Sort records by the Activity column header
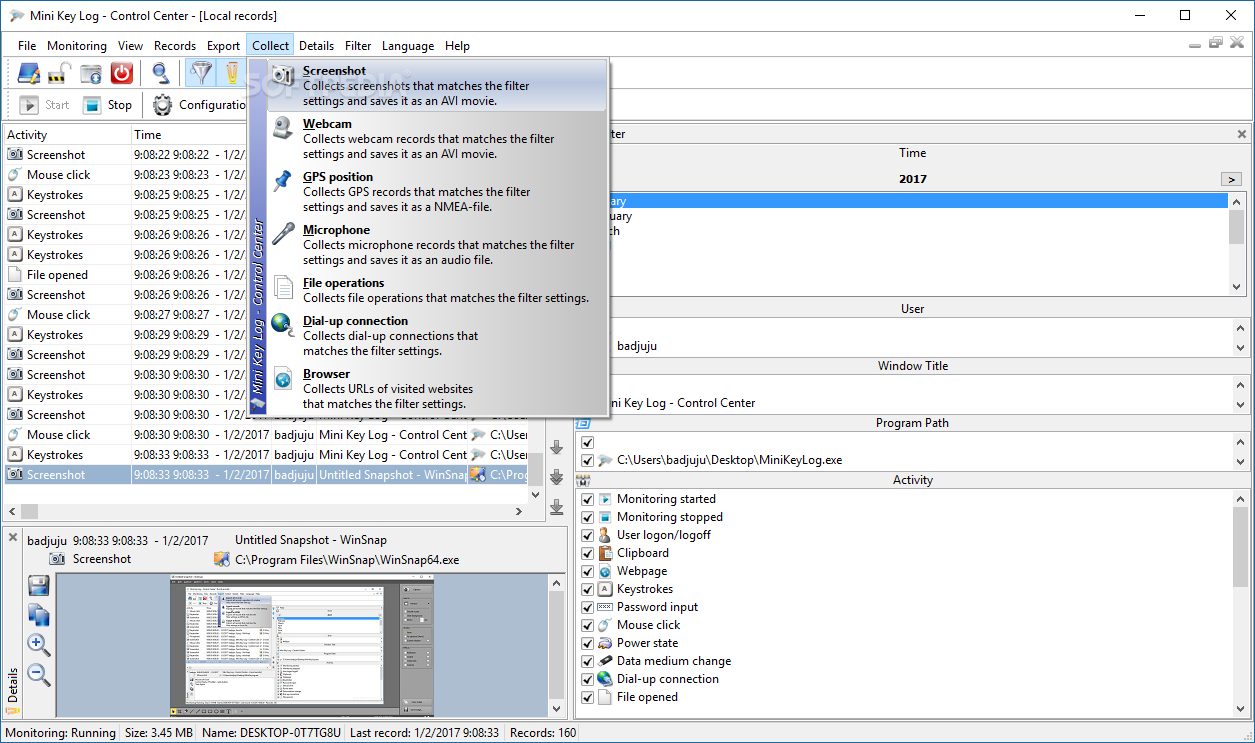1255x743 pixels. (x=68, y=135)
